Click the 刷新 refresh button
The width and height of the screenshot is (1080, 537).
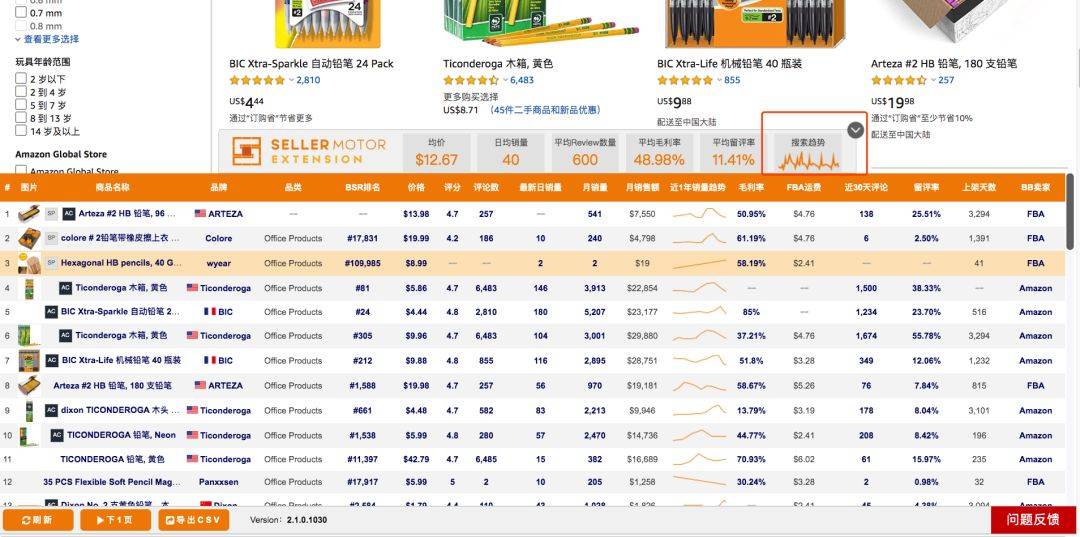pyautogui.click(x=38, y=520)
